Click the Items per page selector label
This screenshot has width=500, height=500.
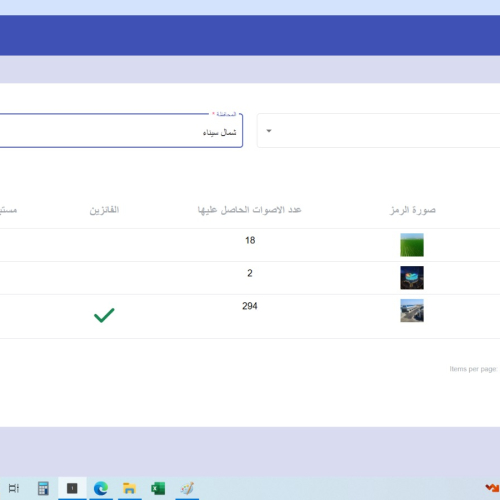473,369
